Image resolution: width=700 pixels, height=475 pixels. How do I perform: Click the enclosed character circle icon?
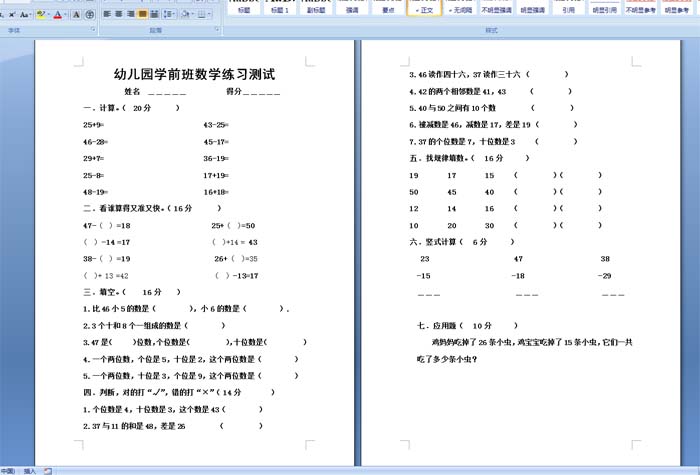coord(90,15)
